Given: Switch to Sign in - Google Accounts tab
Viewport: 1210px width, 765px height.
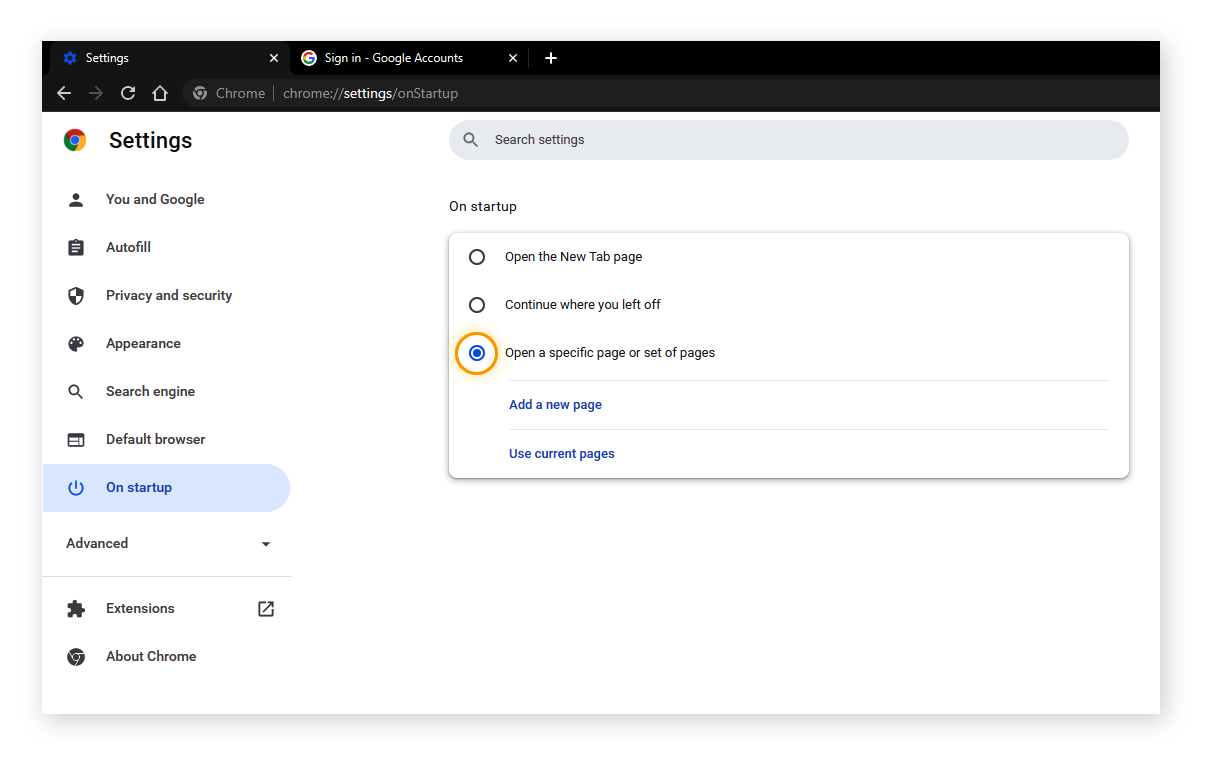Looking at the screenshot, I should pyautogui.click(x=409, y=58).
